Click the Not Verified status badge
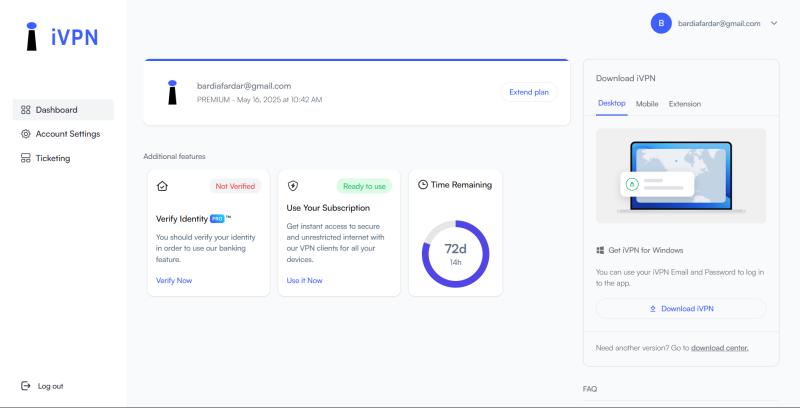This screenshot has height=408, width=800. 235,186
